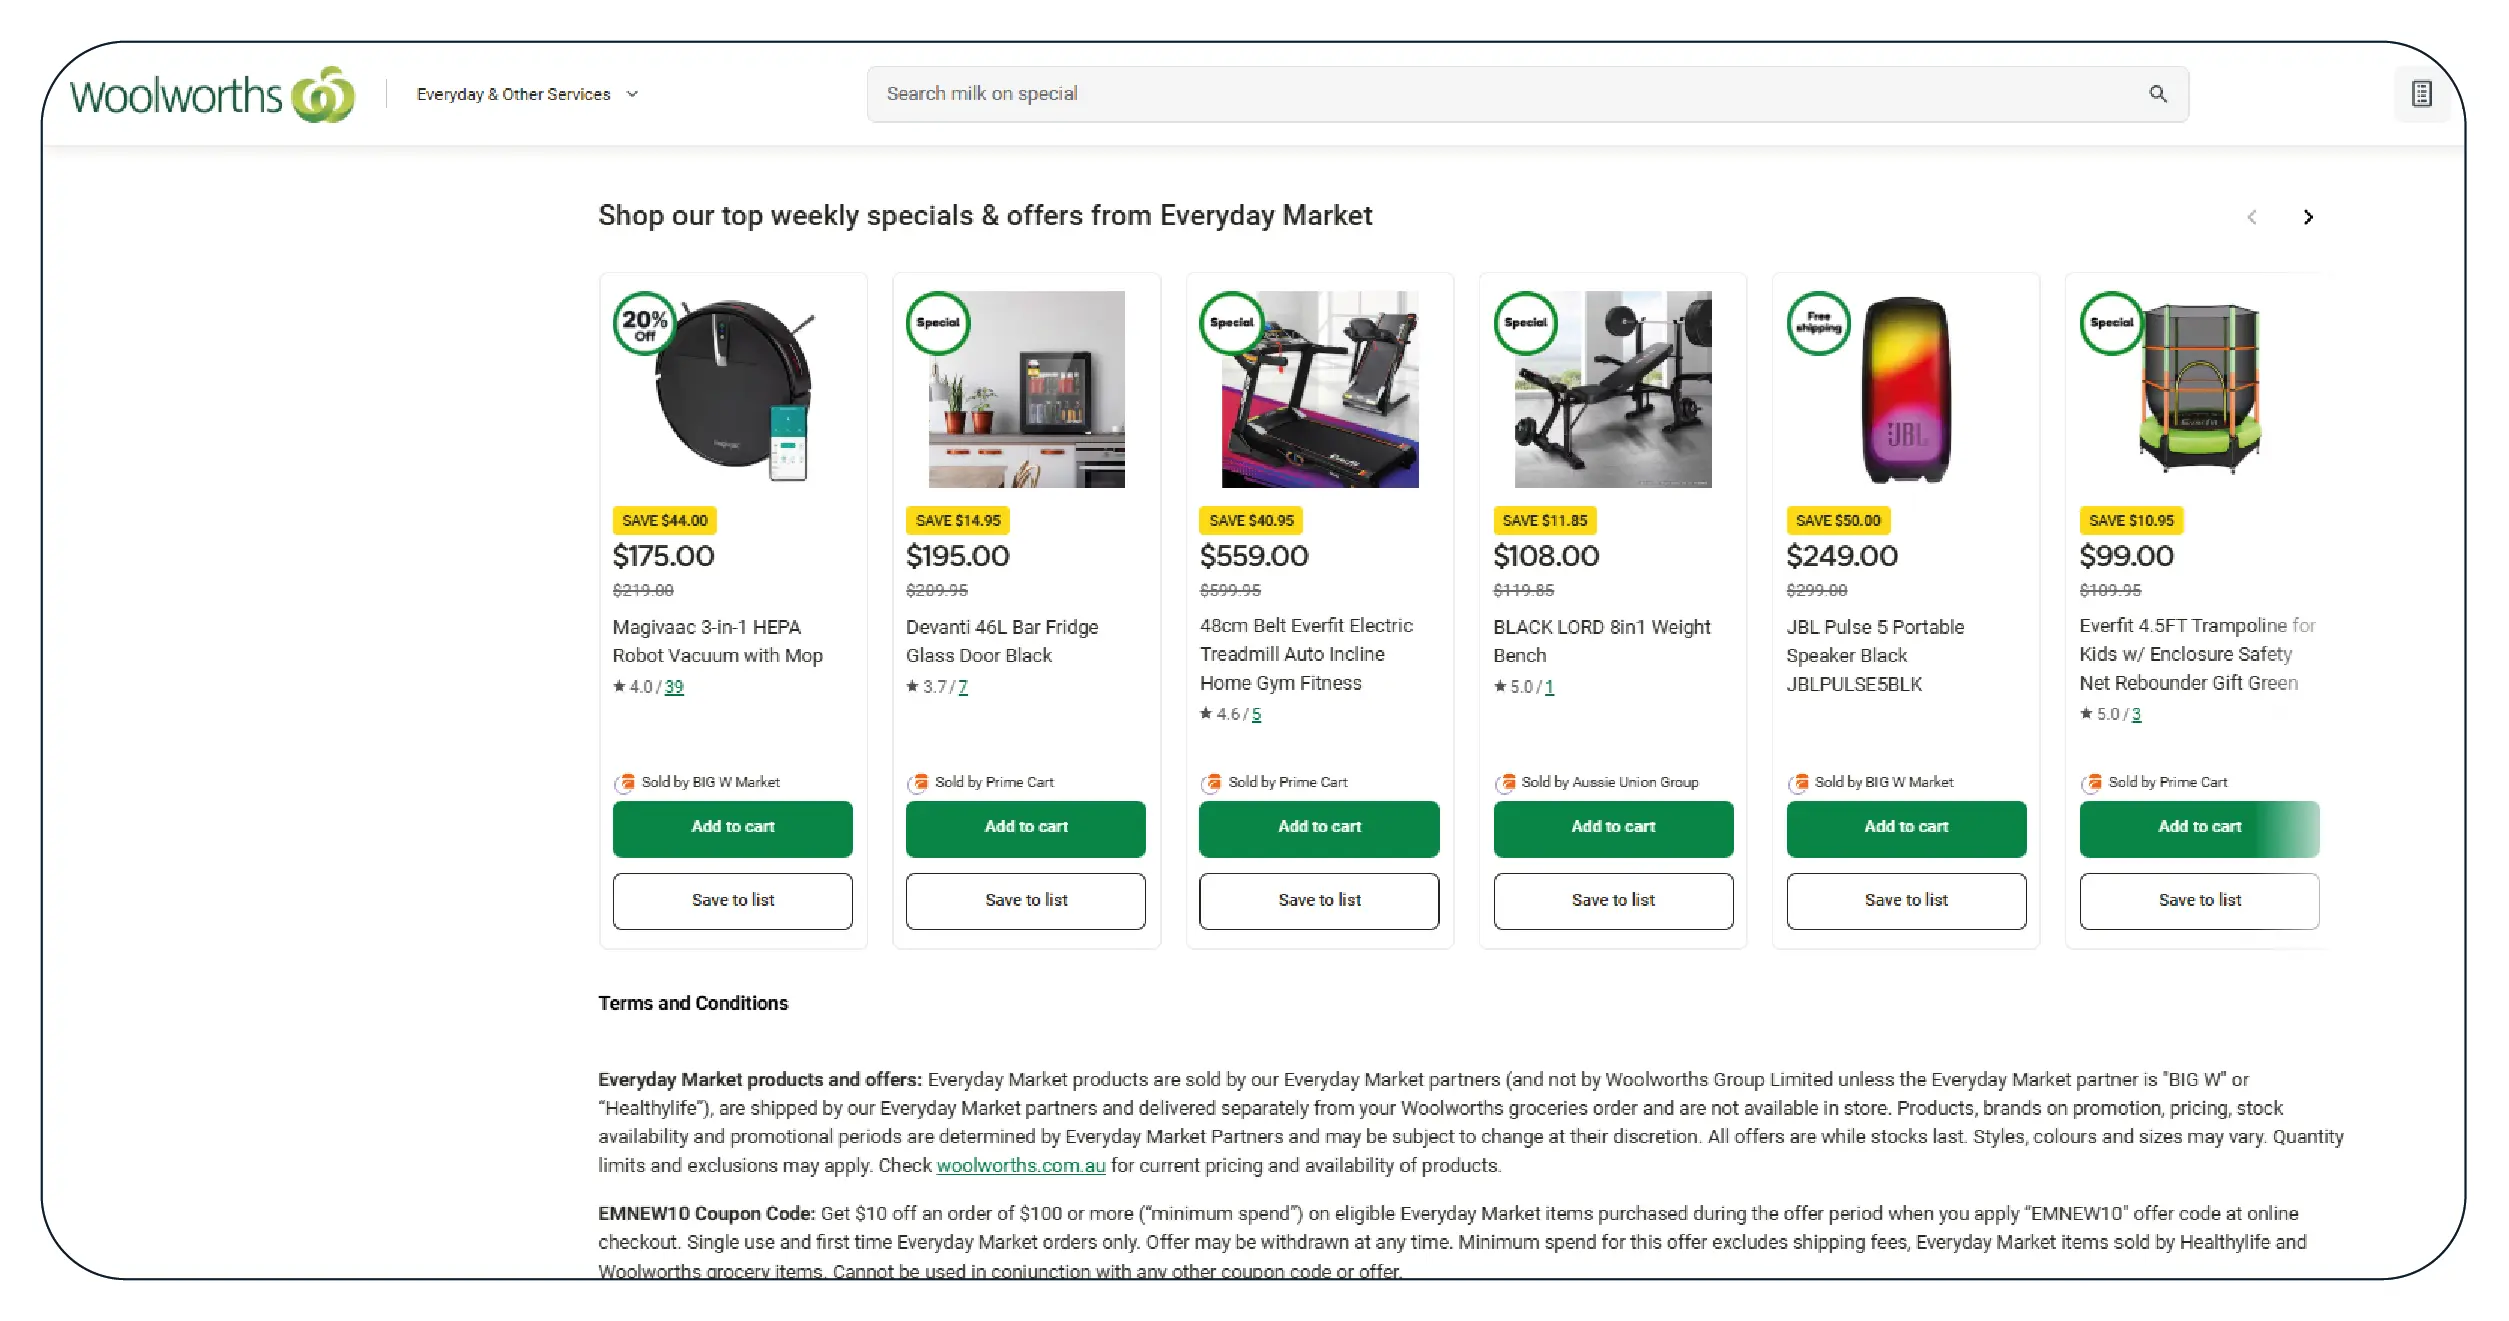Open Devanti 46L Bar Fridge title
Viewport: 2509px width, 1321px height.
[1001, 641]
